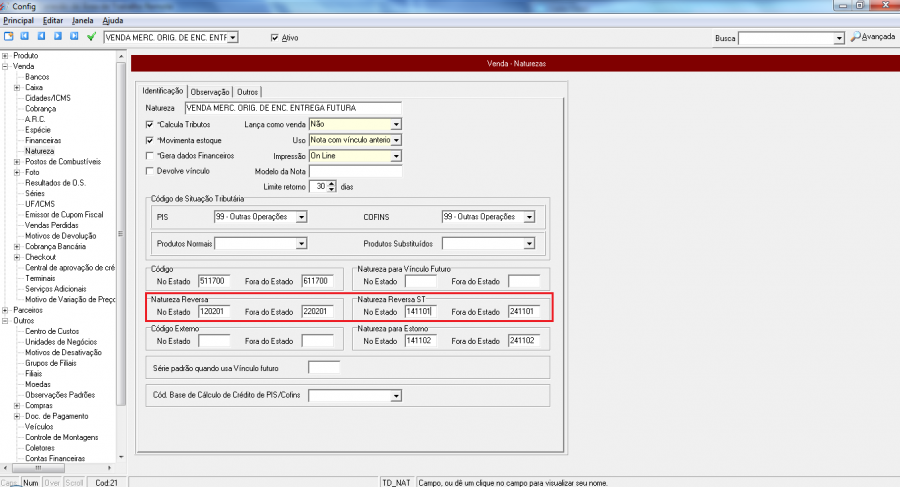Select Bancos in the sidebar tree
This screenshot has height=487, width=900.
pos(37,77)
